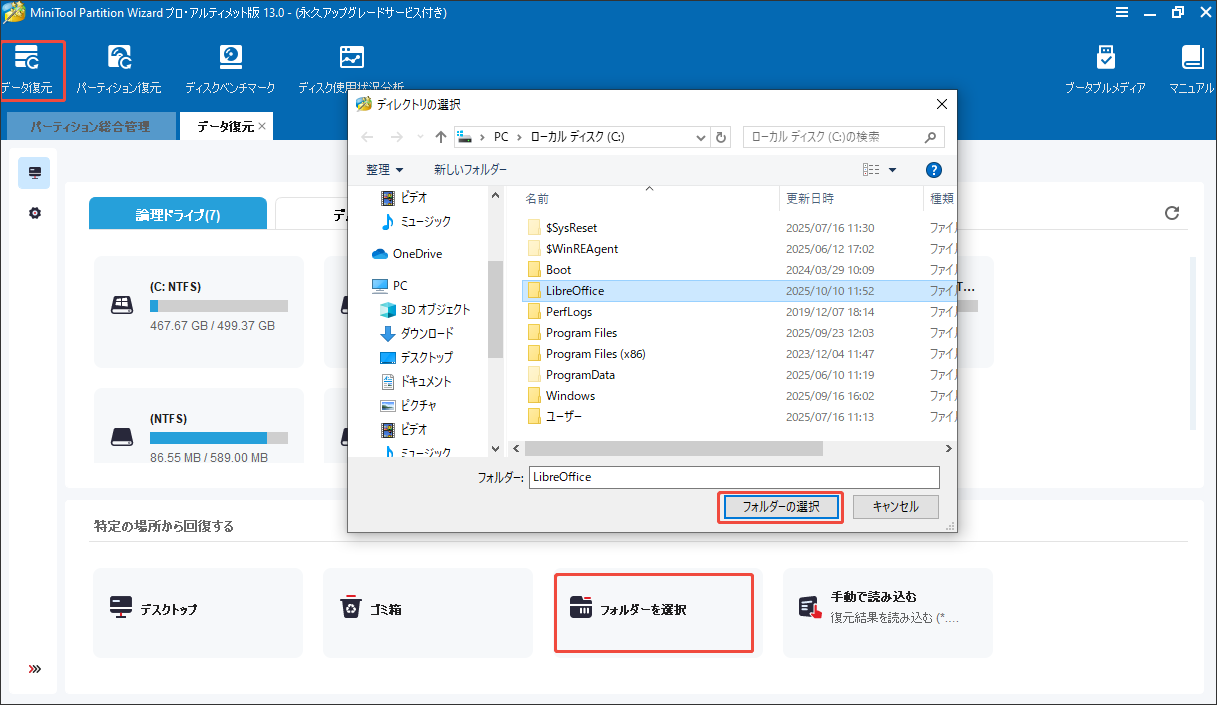Open the ブータブルメディア builder

point(1105,70)
